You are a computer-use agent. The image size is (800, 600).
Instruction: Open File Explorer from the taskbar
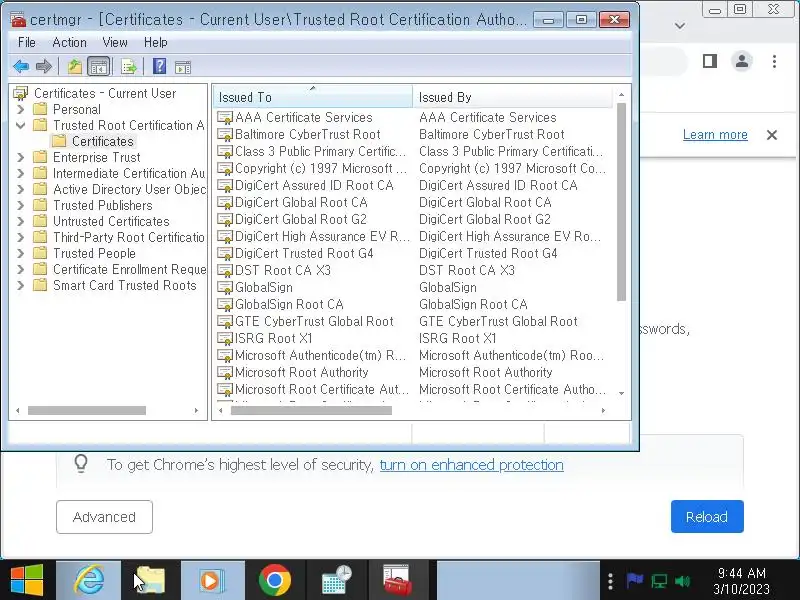pyautogui.click(x=151, y=581)
